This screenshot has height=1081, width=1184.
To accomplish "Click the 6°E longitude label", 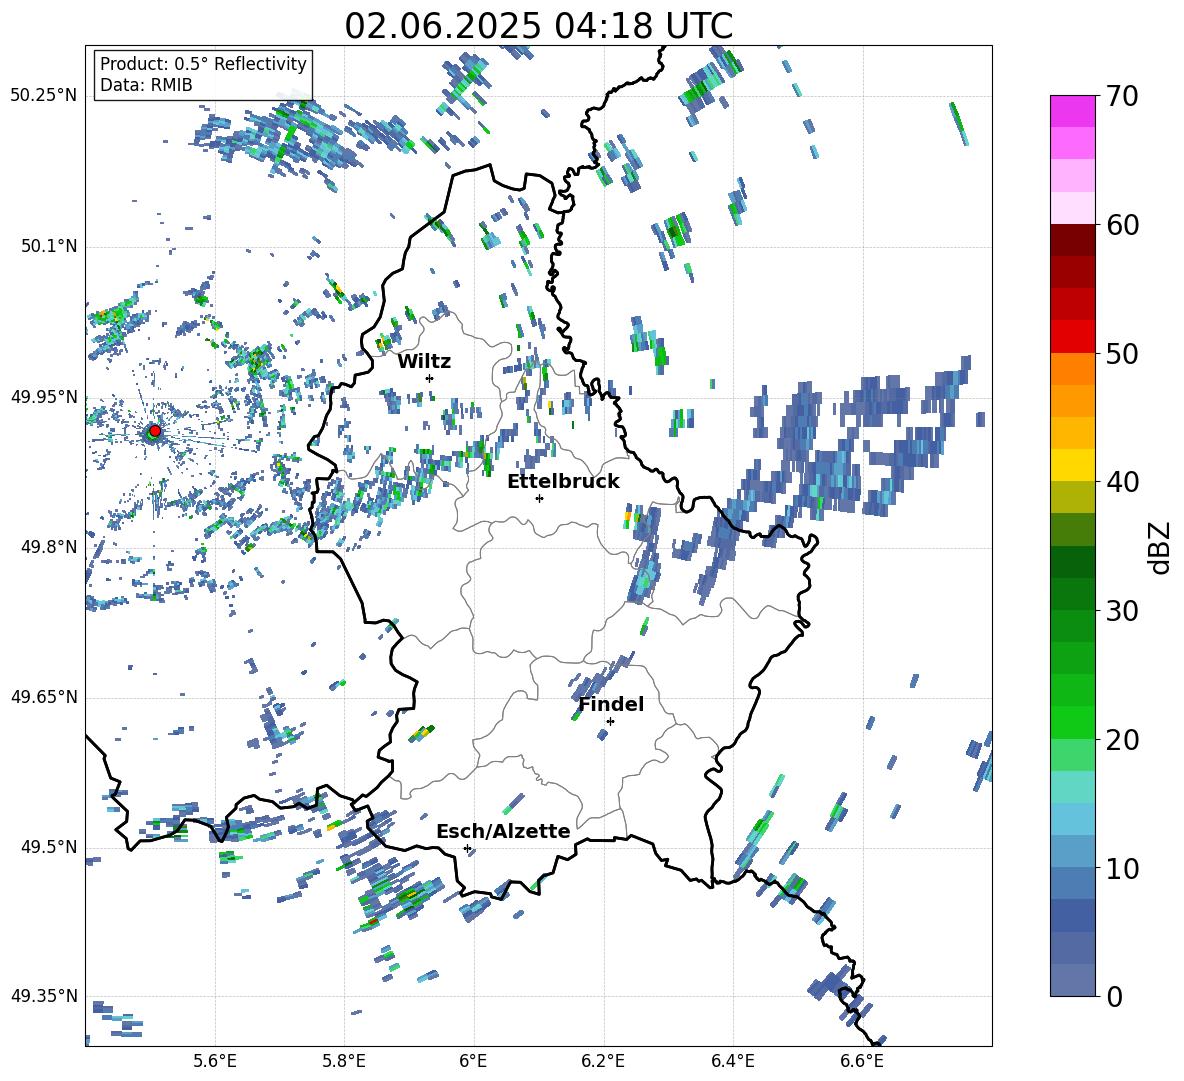I will click(x=473, y=1061).
